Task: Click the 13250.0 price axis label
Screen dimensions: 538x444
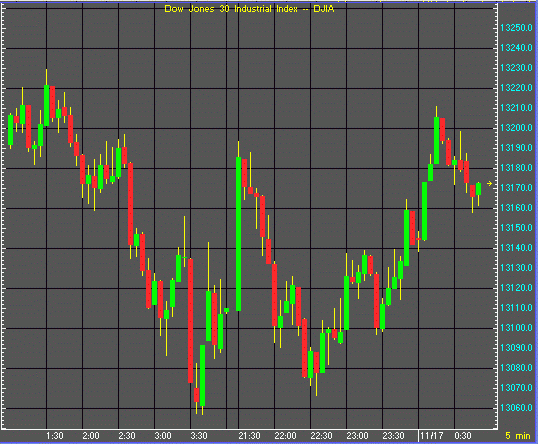Action: [516, 28]
